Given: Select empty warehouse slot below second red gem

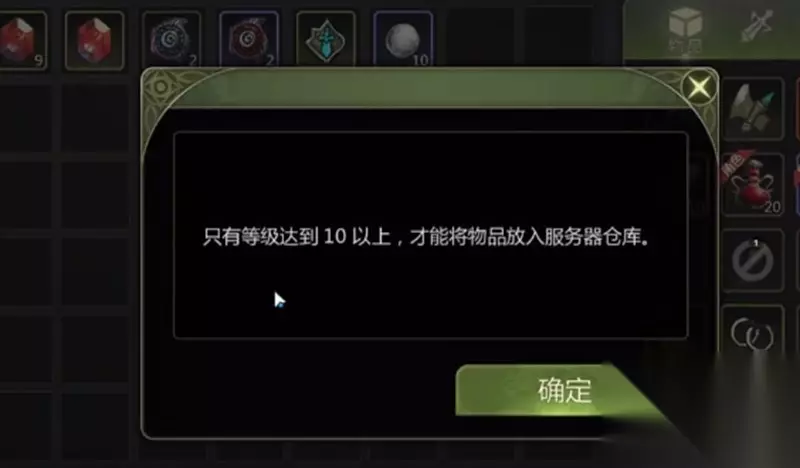Looking at the screenshot, I should click(94, 118).
